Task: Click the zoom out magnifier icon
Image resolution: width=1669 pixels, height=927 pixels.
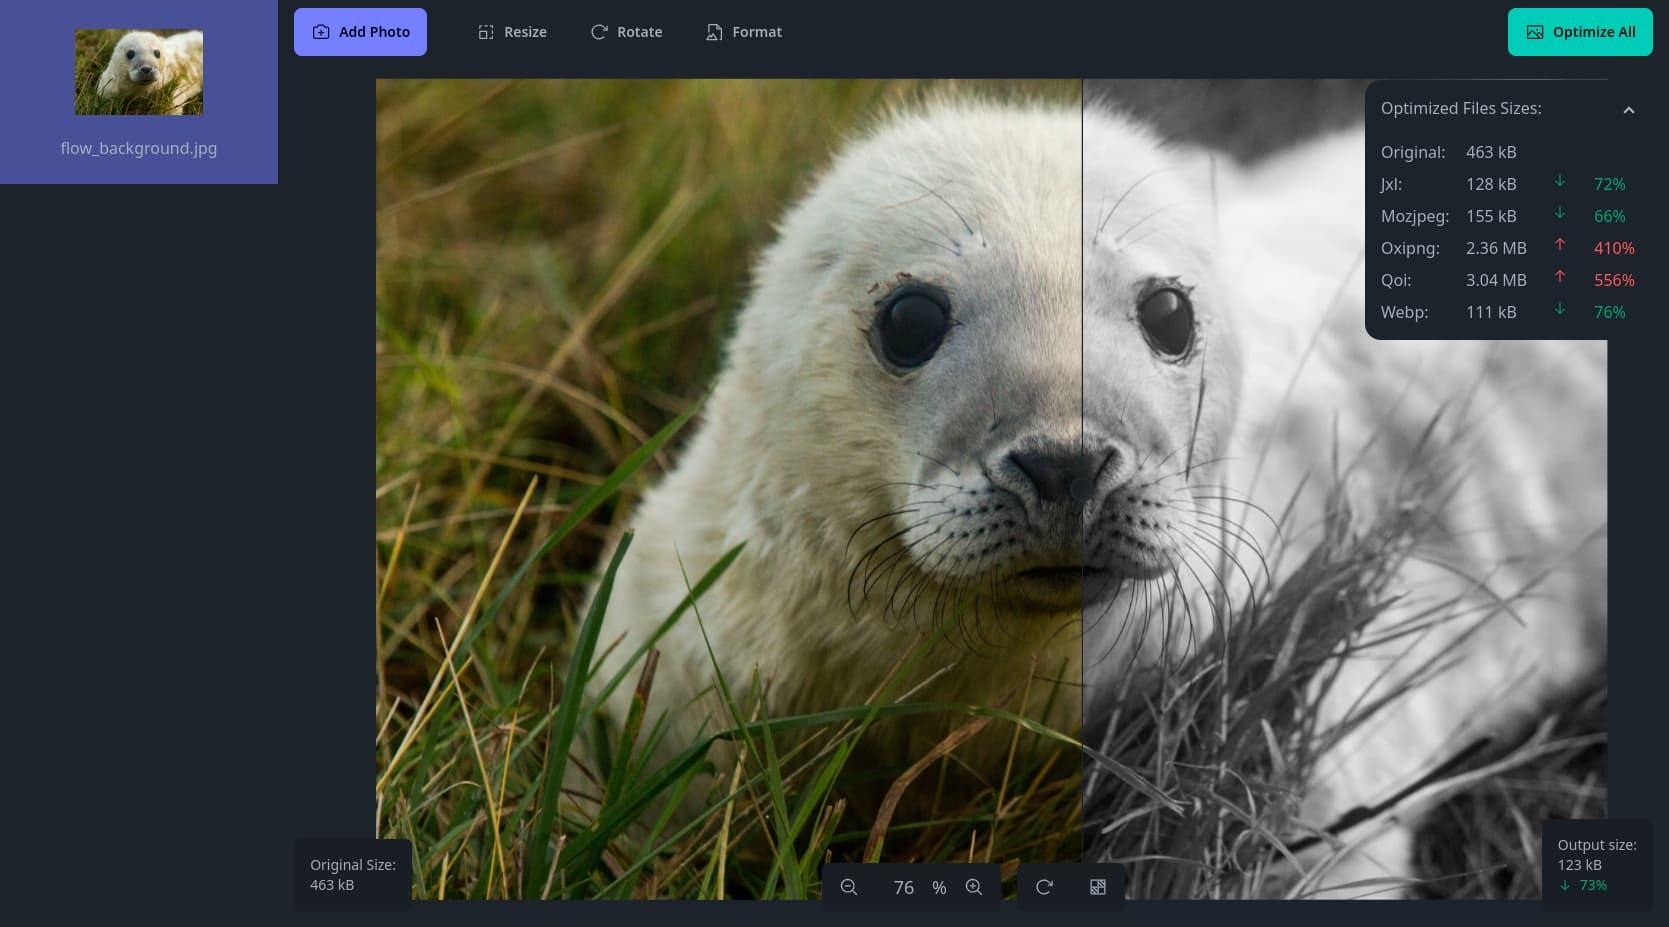Action: point(849,887)
